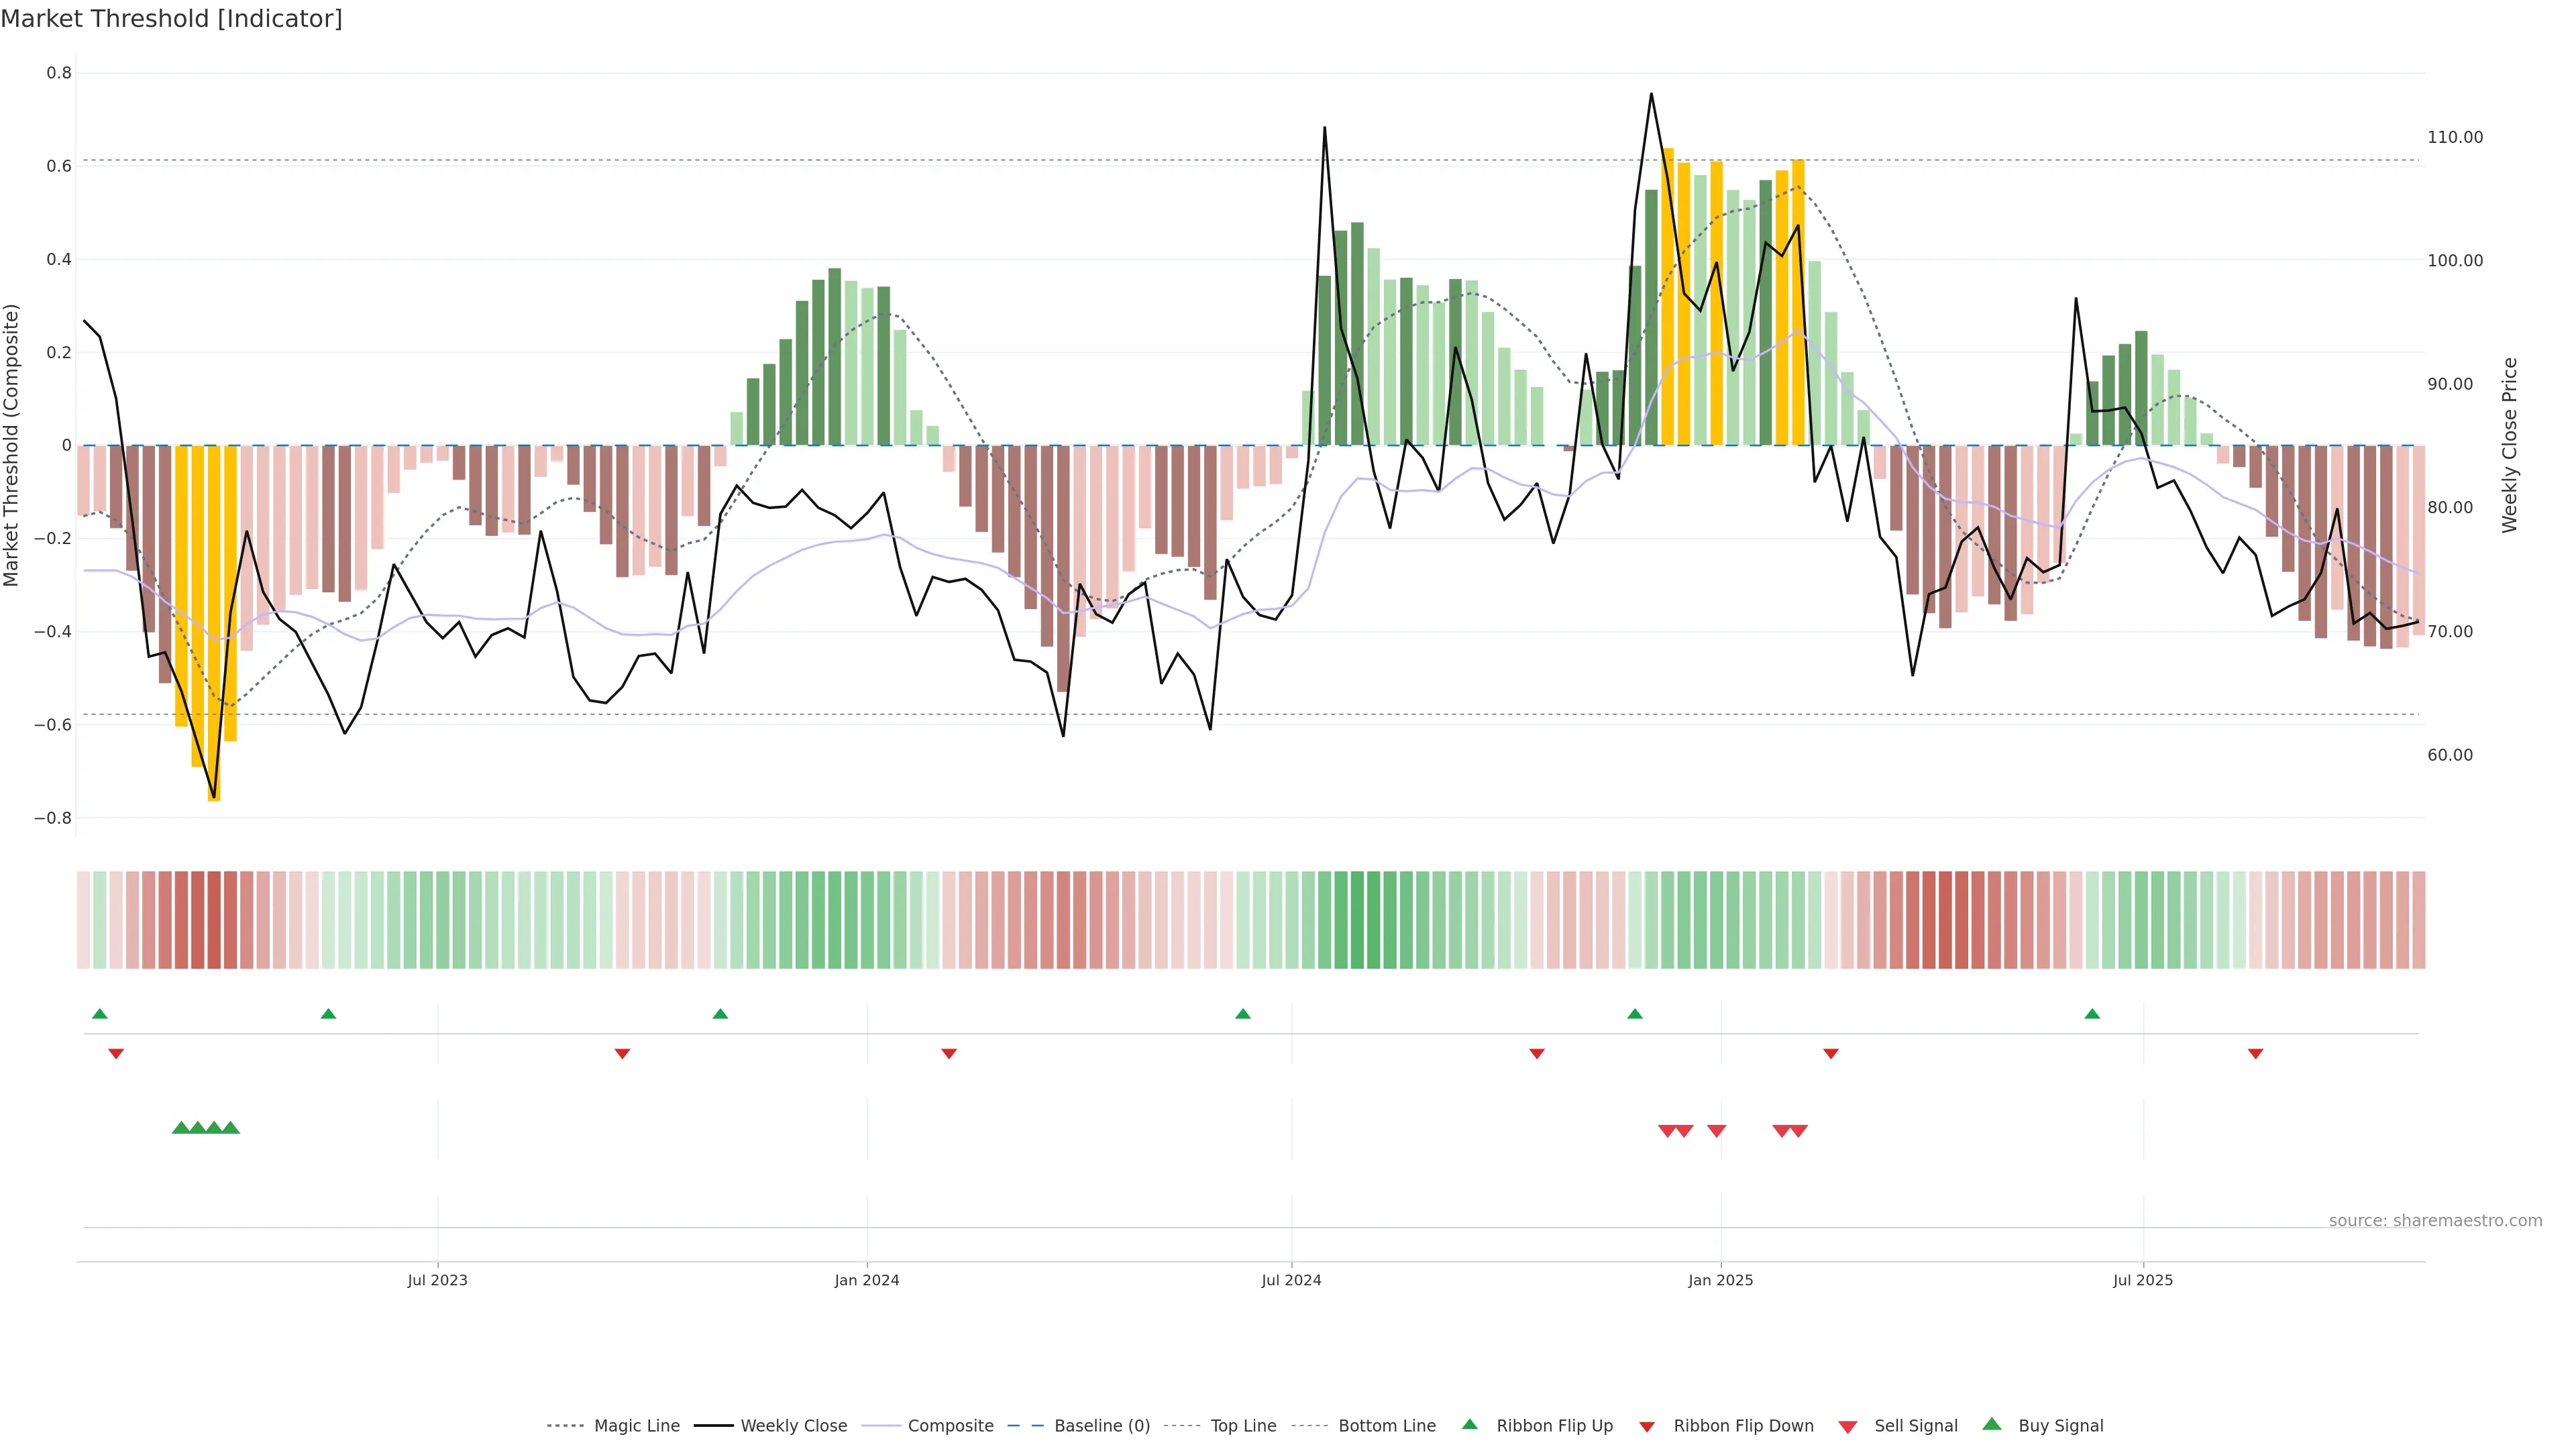Viewport: 2576px width, 1449px height.
Task: Click the Jul 2023 x-axis label
Action: point(437,1280)
